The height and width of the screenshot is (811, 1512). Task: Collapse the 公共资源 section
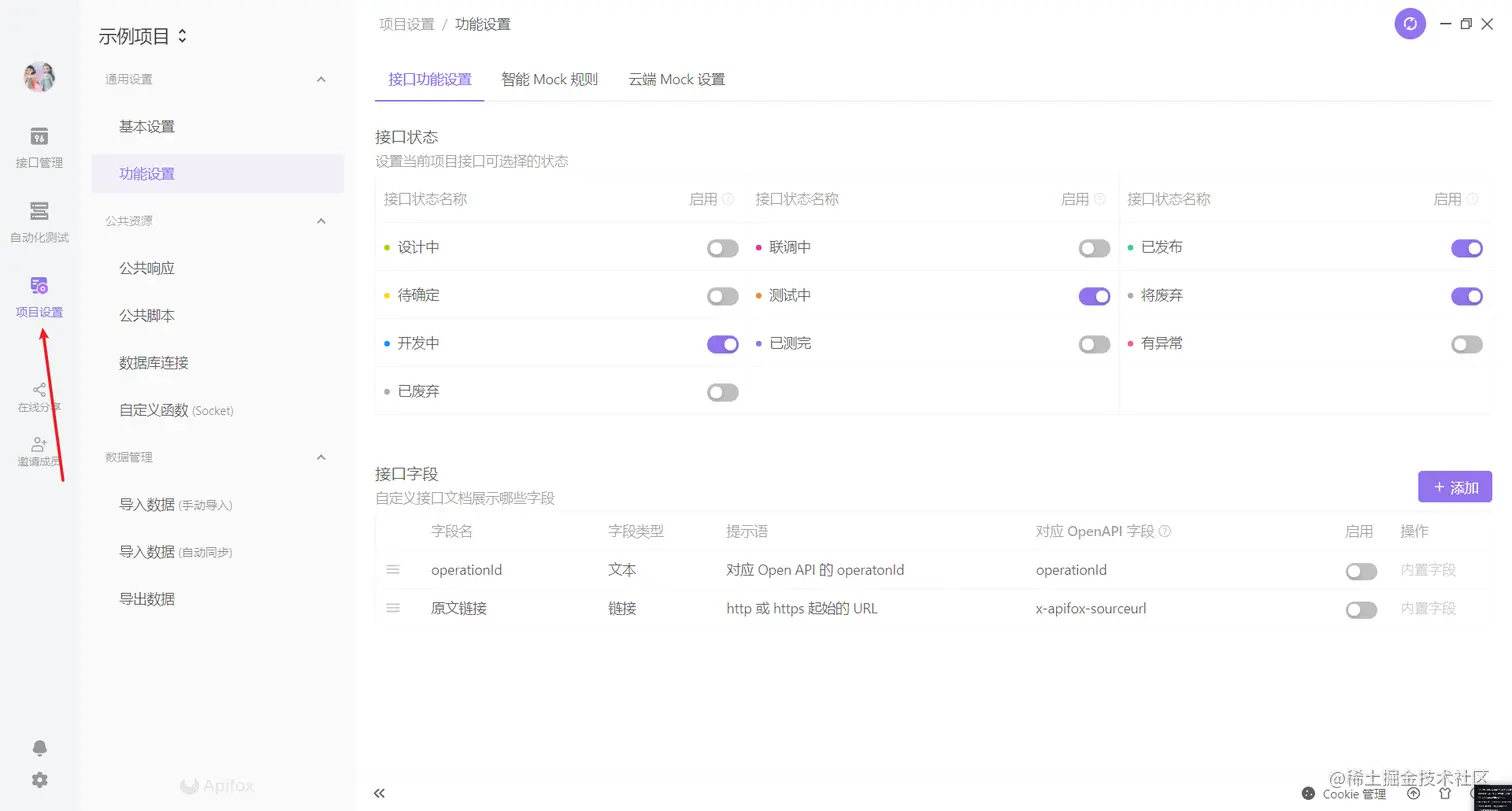point(320,219)
